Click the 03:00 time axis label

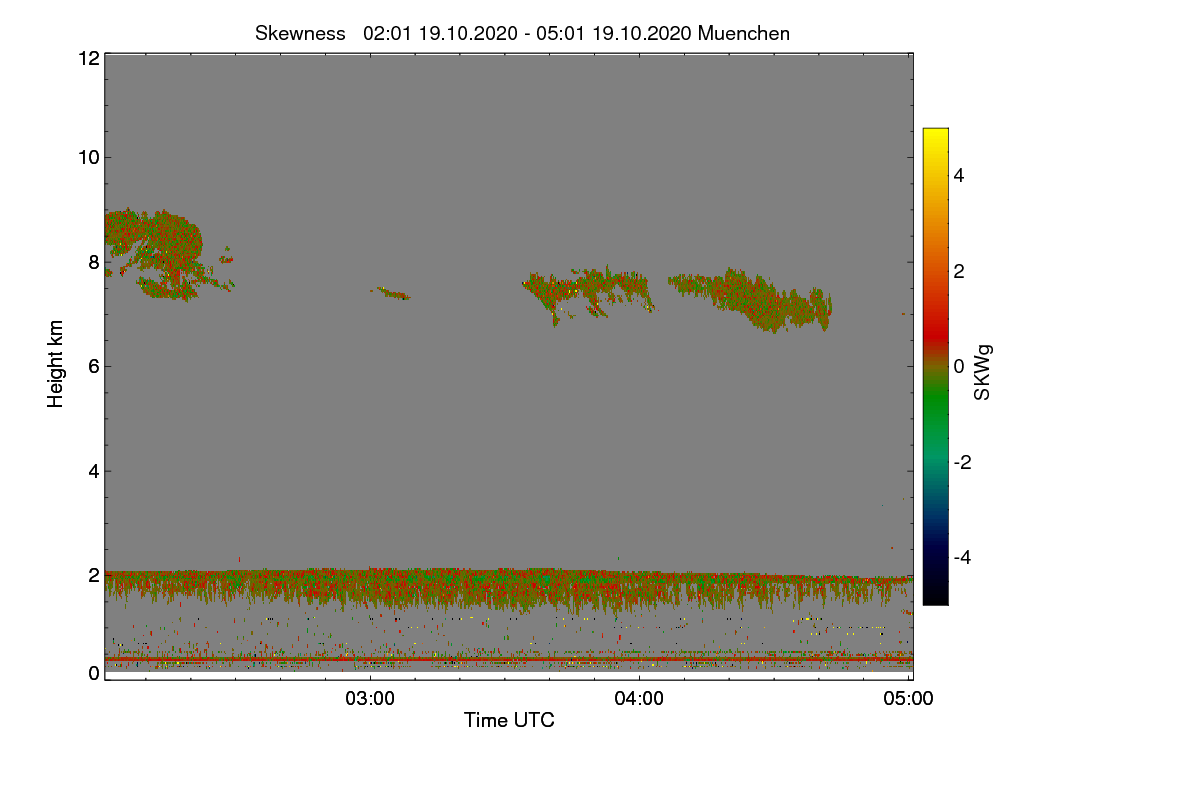point(370,699)
